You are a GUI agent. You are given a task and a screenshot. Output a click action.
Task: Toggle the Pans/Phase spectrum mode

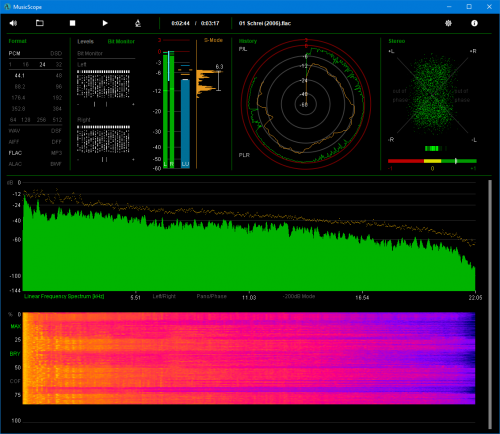tap(211, 296)
